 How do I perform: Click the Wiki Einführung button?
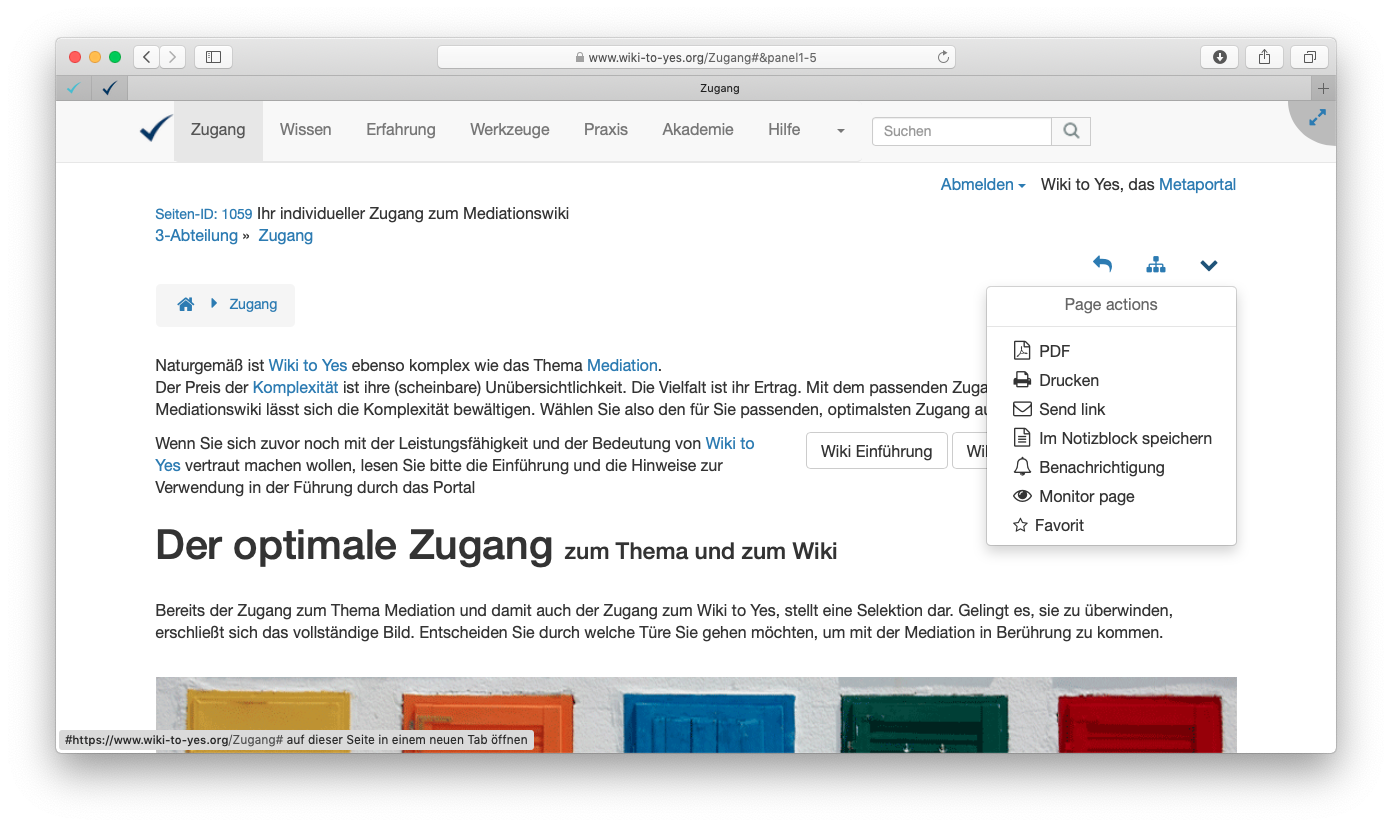pos(876,451)
